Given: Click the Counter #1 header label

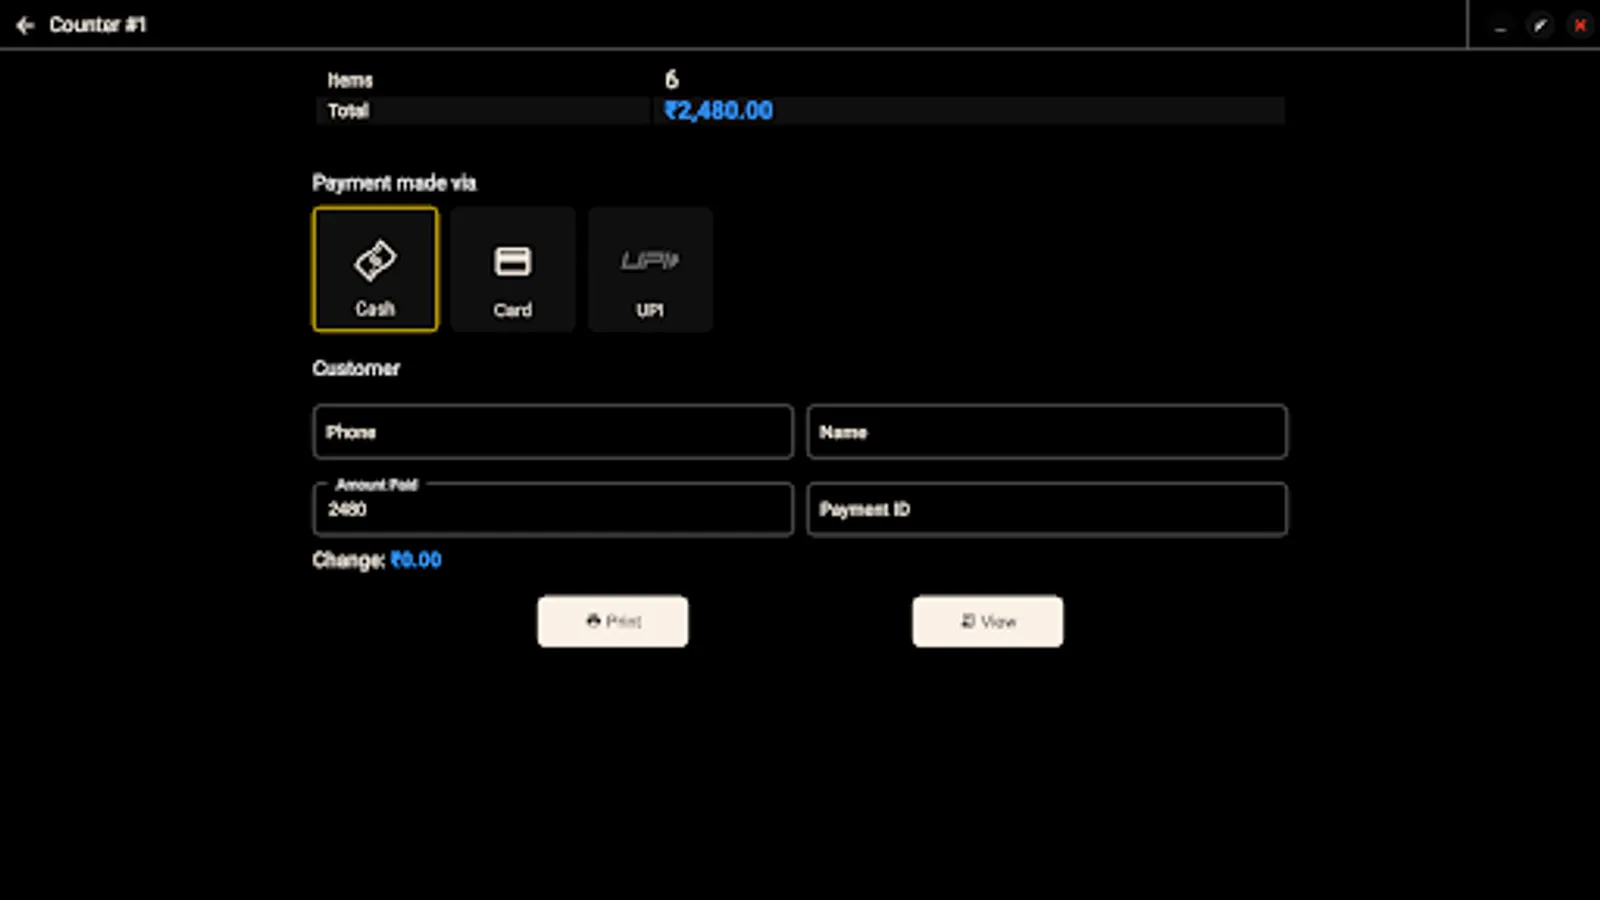Looking at the screenshot, I should 99,25.
